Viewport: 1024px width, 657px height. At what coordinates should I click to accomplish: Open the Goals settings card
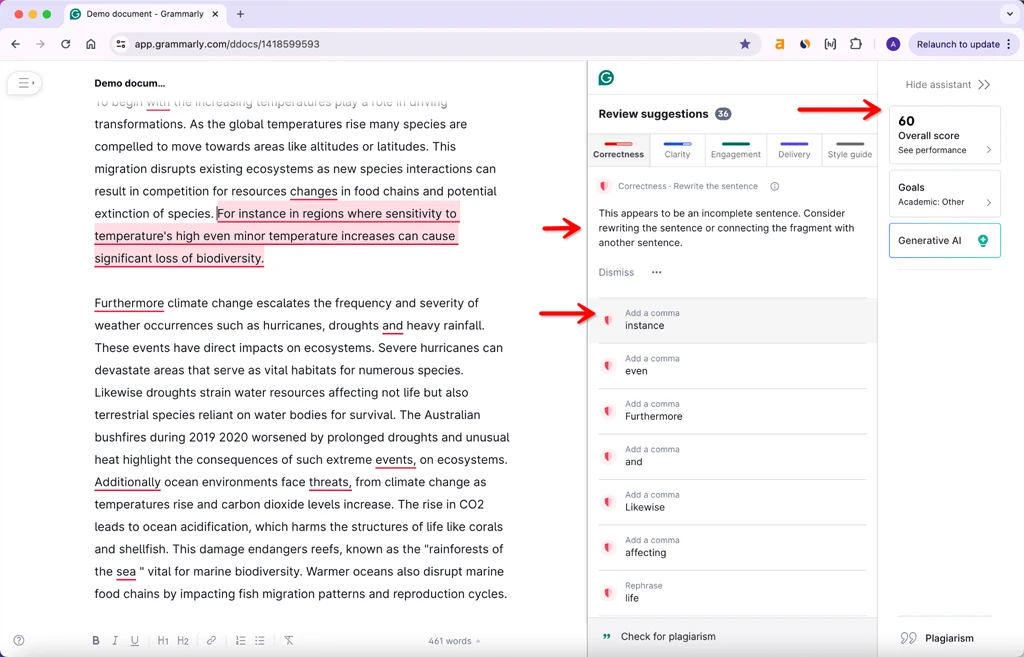944,194
